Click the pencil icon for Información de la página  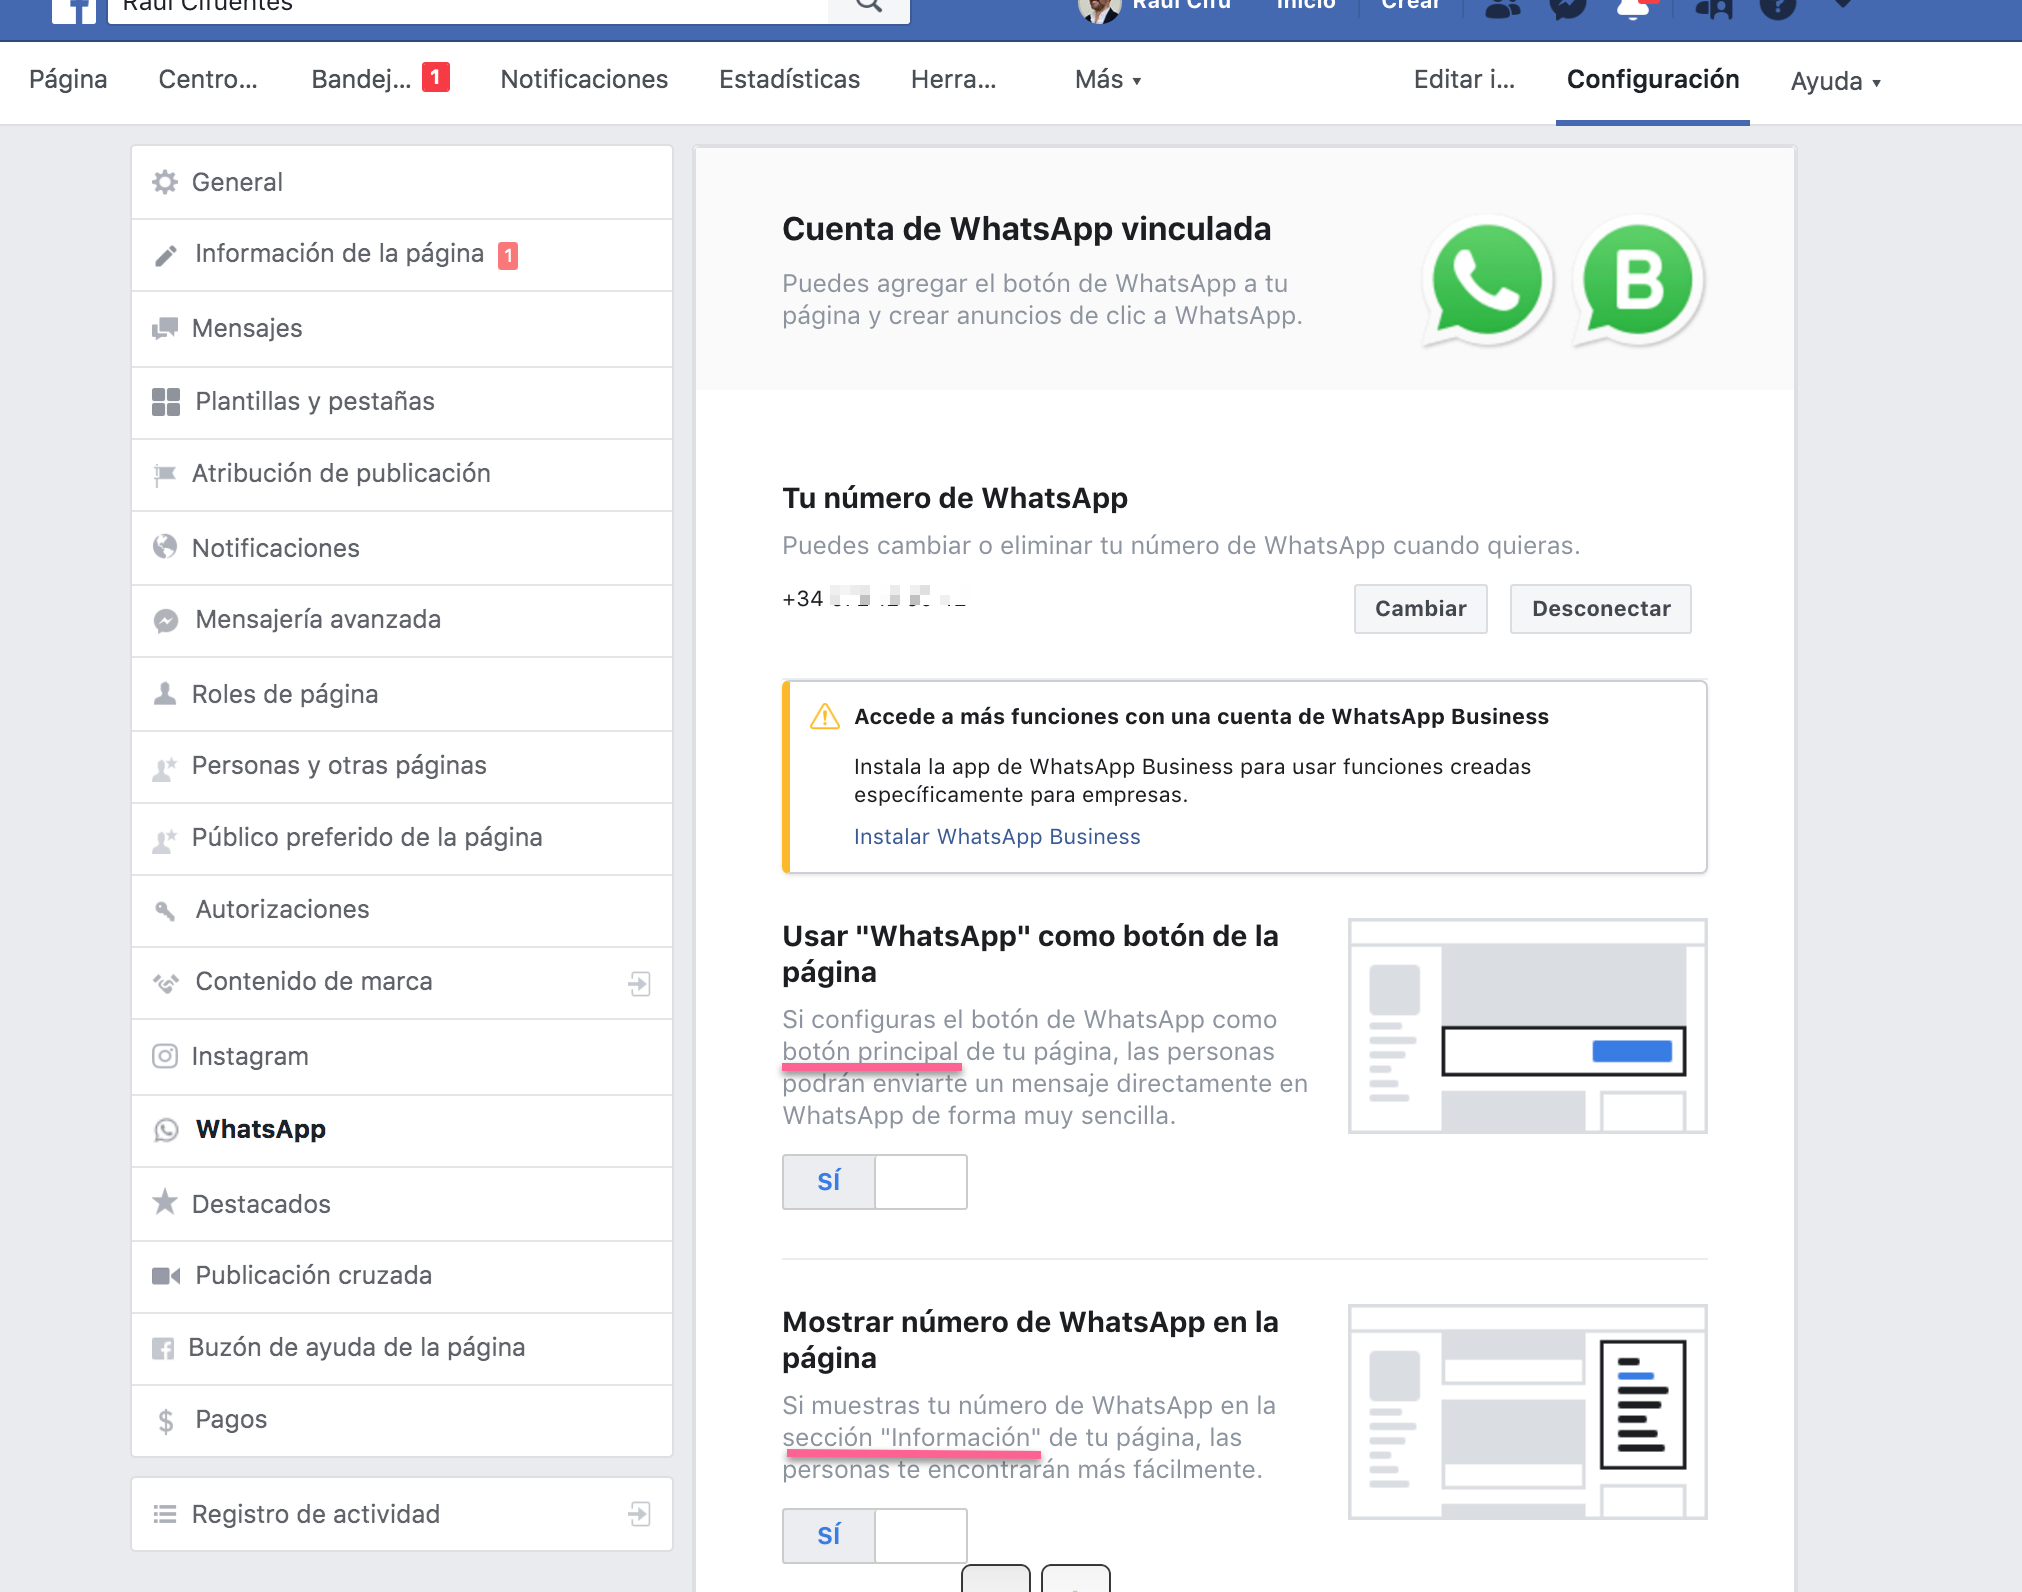click(x=166, y=256)
